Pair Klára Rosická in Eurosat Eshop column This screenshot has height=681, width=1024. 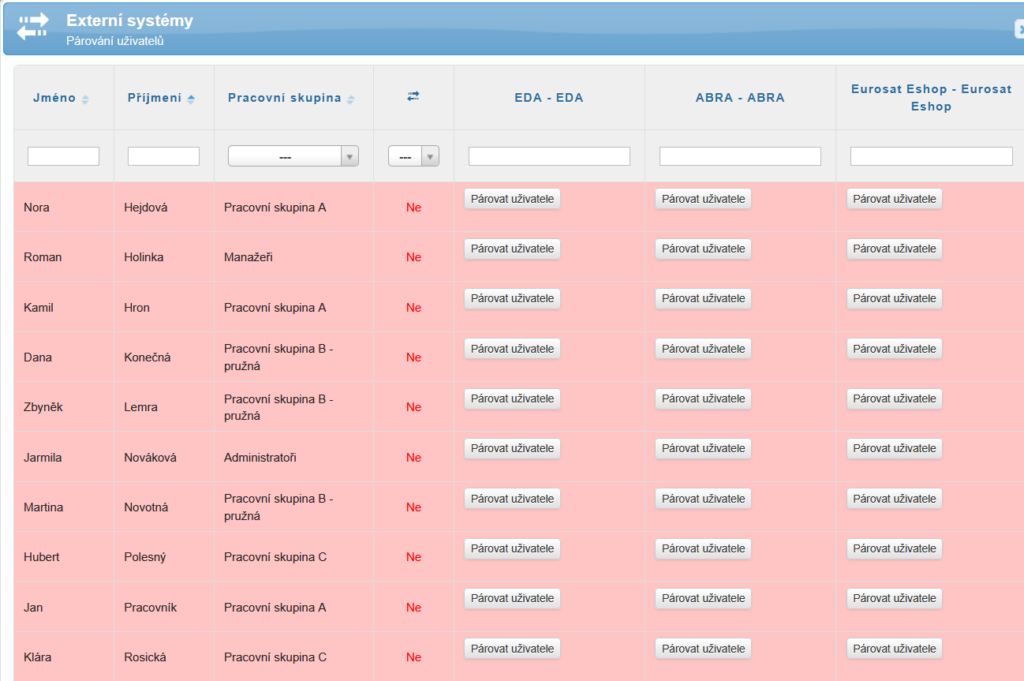(x=895, y=648)
